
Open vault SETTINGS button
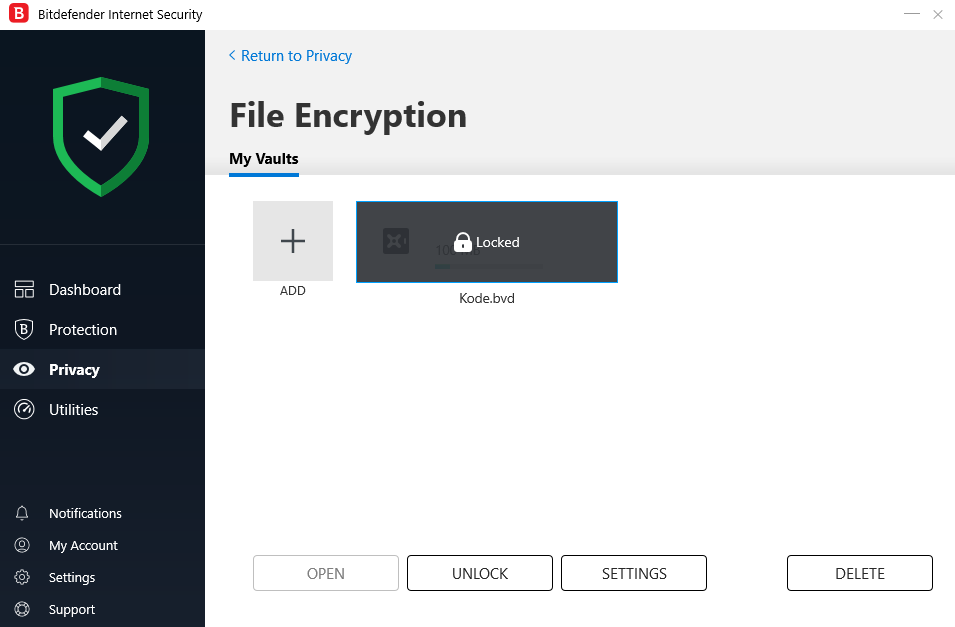pos(634,573)
